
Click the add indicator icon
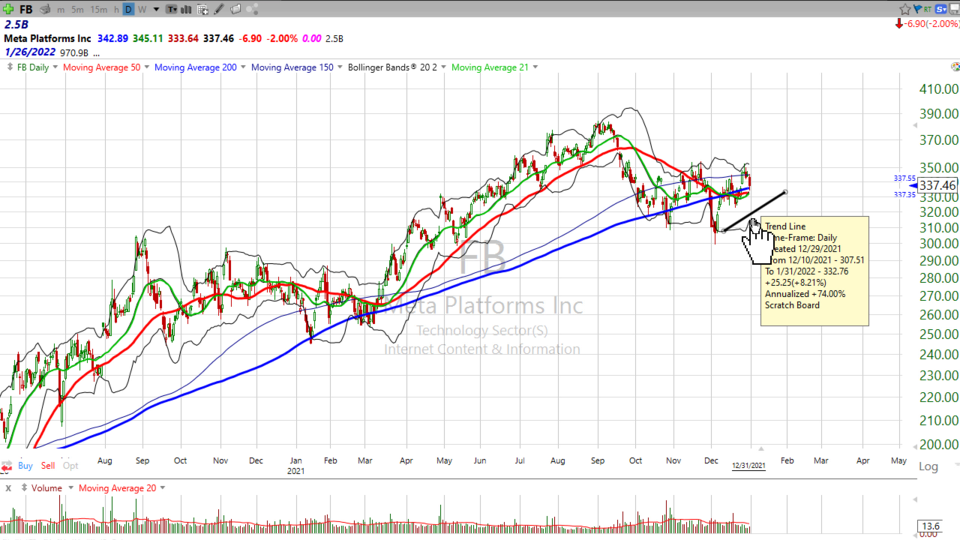pos(203,9)
